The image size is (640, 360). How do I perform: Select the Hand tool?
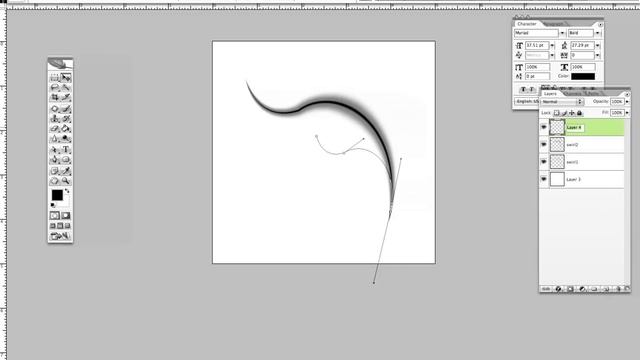[x=55, y=181]
